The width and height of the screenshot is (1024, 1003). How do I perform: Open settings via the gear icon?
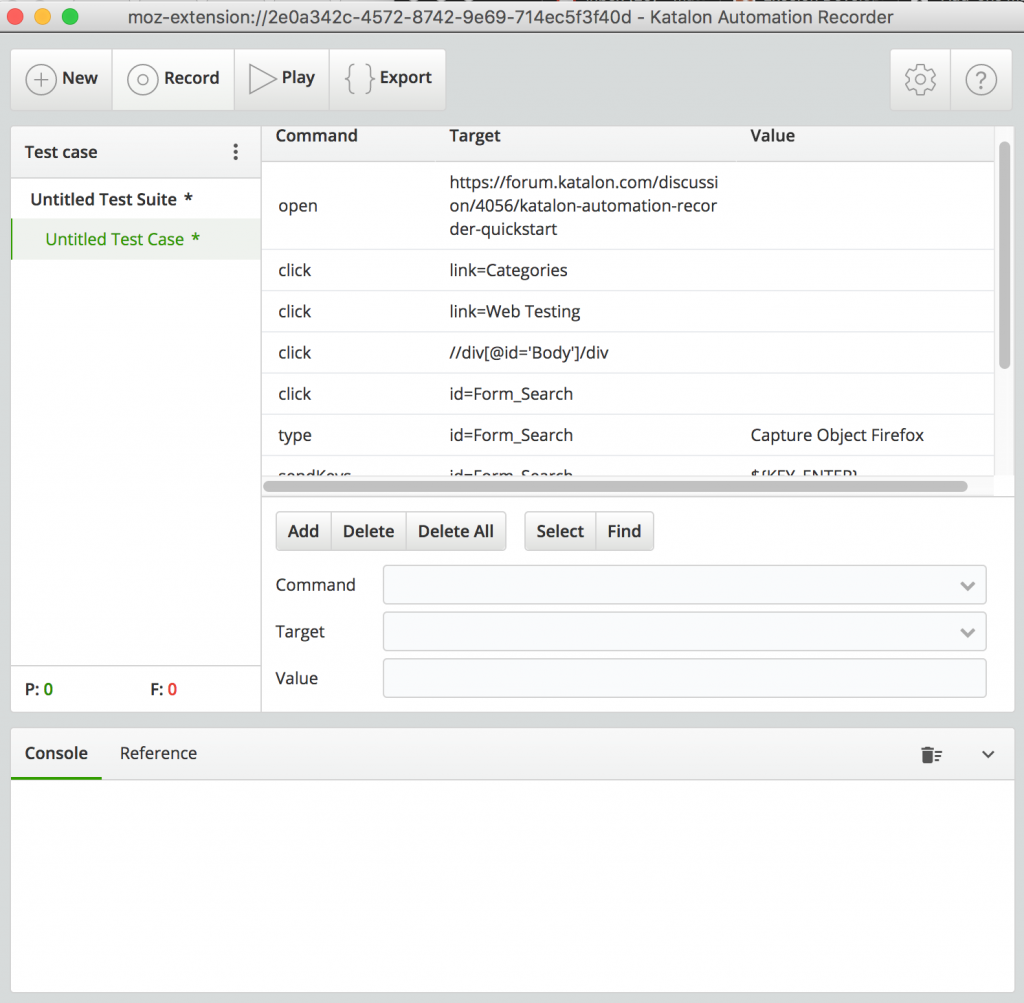[920, 80]
